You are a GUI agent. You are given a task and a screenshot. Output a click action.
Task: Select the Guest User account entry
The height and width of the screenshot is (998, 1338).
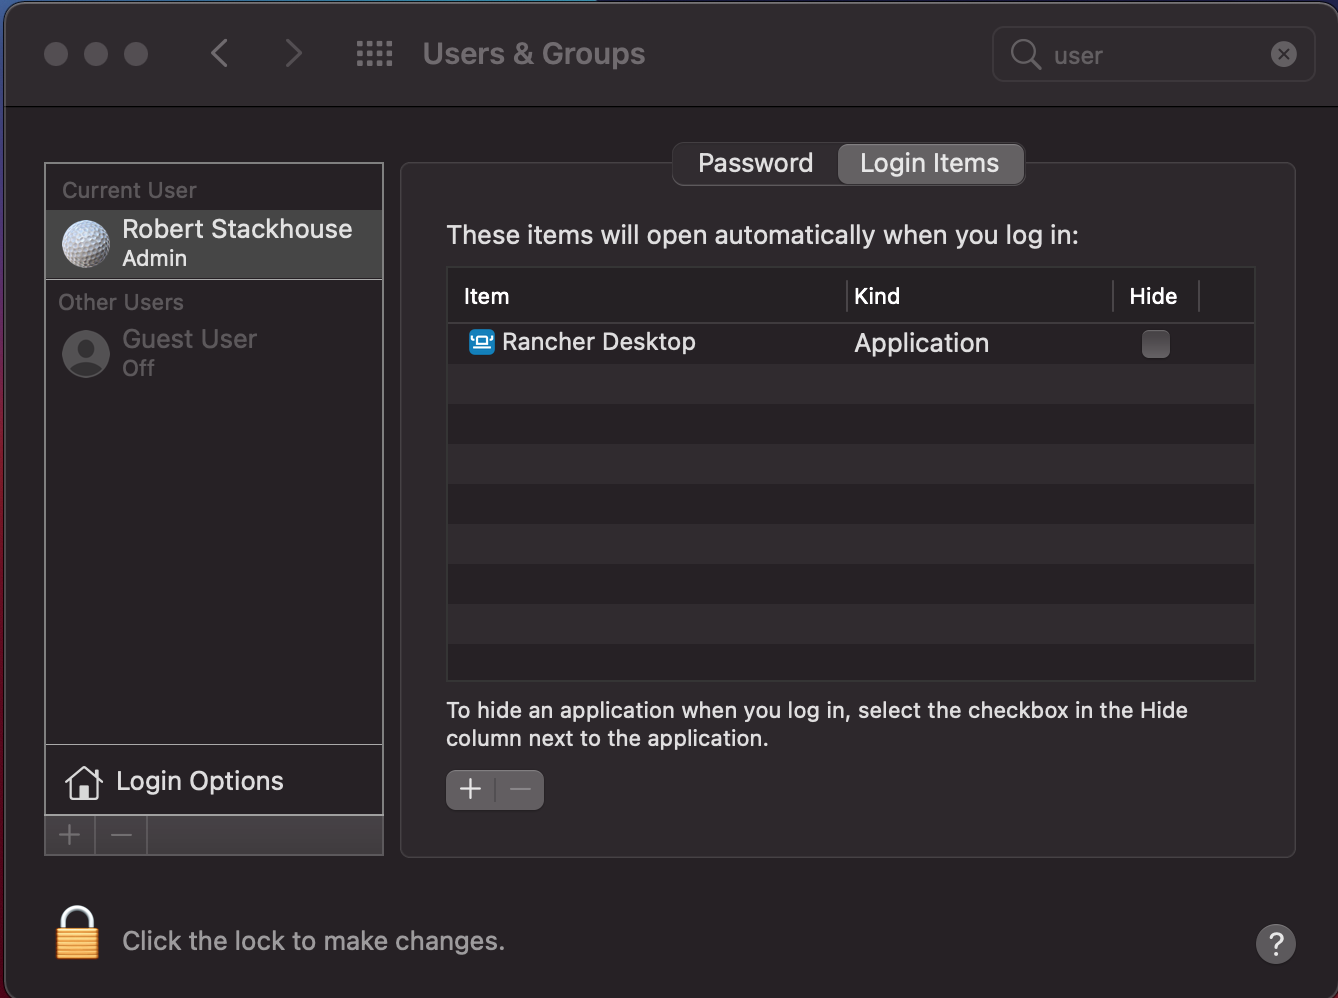point(190,353)
